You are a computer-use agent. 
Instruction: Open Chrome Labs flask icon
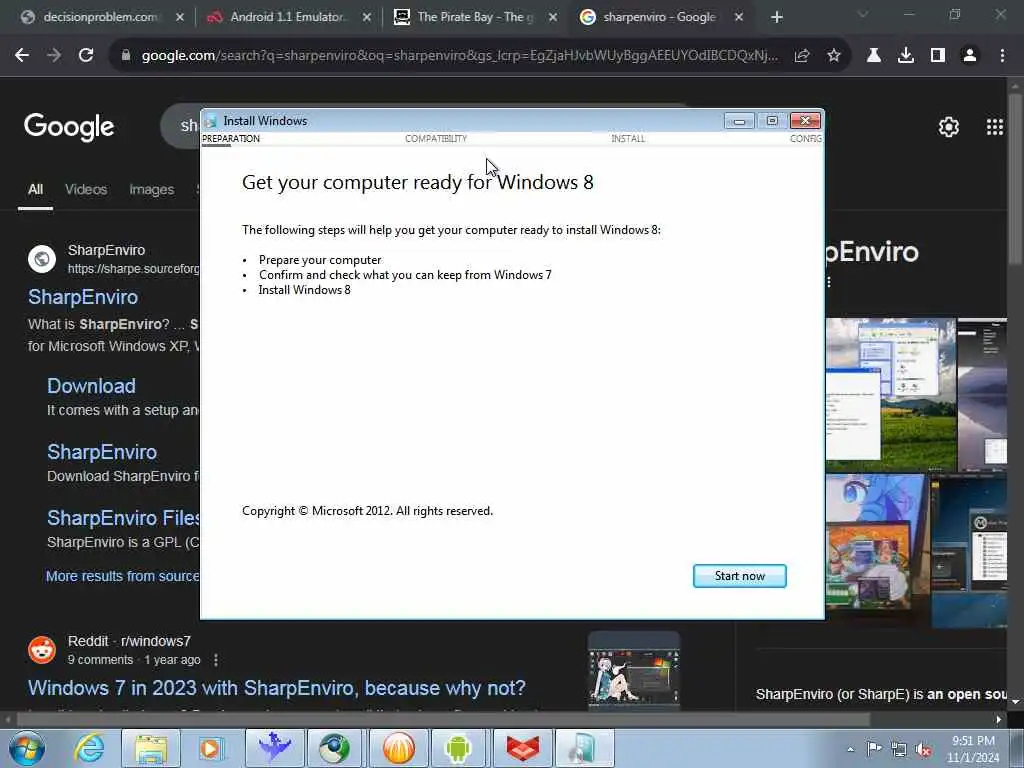tap(874, 56)
